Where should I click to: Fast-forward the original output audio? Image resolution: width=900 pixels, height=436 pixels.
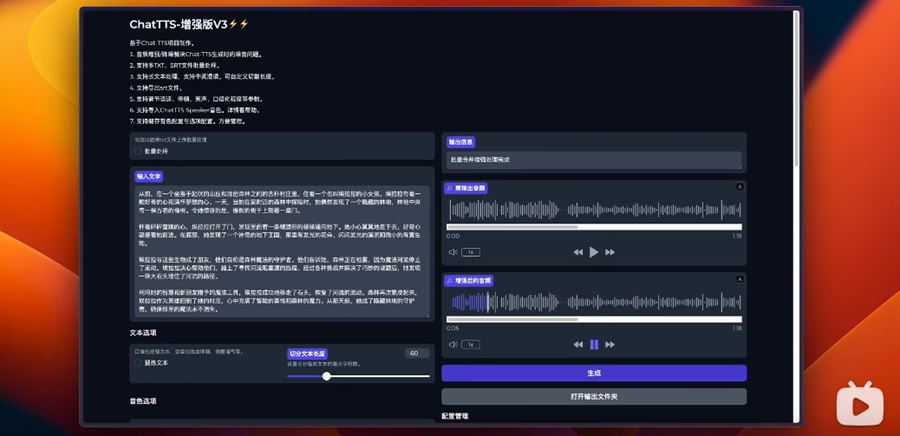click(610, 252)
